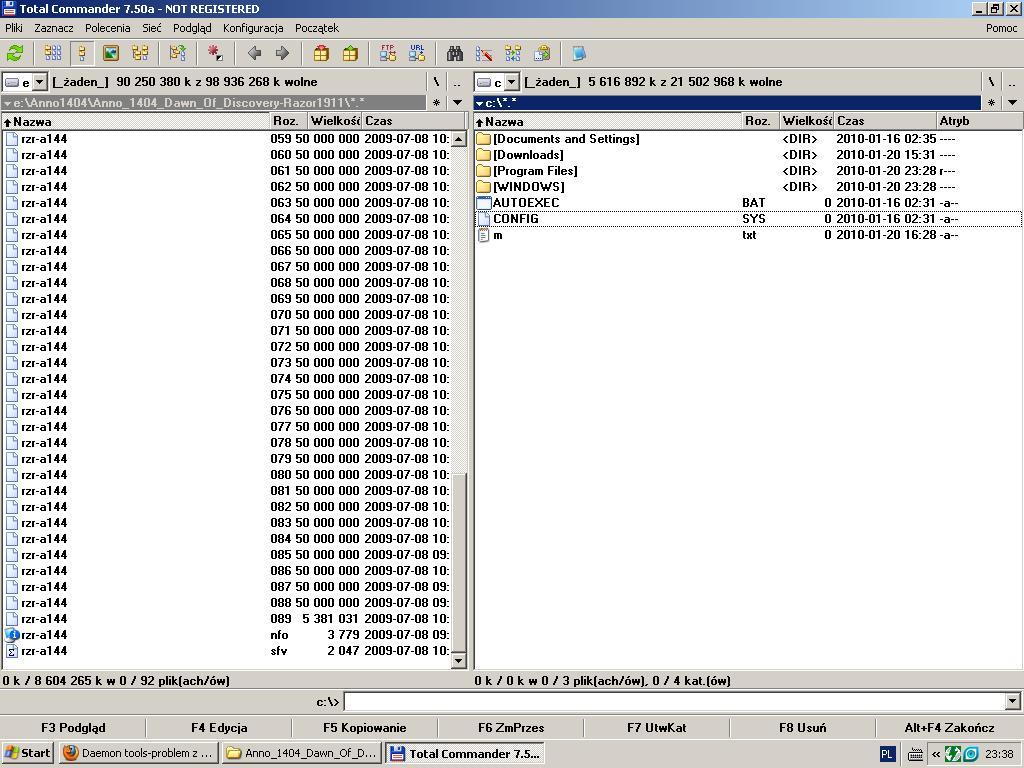This screenshot has width=1024, height=768.
Task: Click the command line input field
Action: click(x=675, y=701)
